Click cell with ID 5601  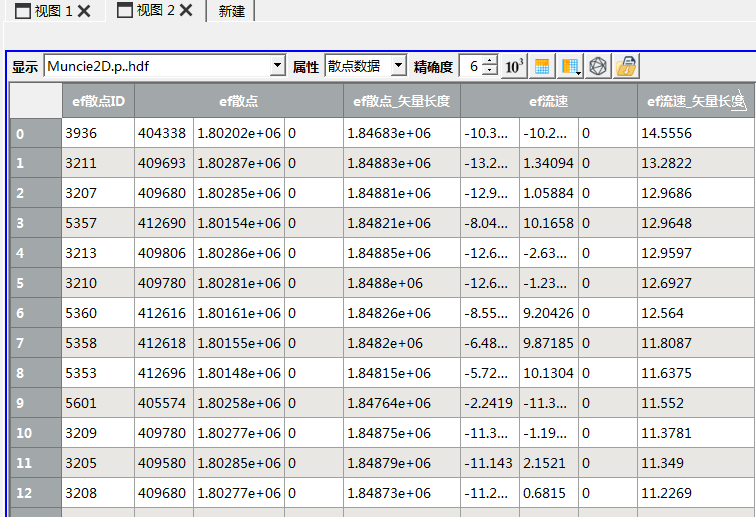[98, 403]
